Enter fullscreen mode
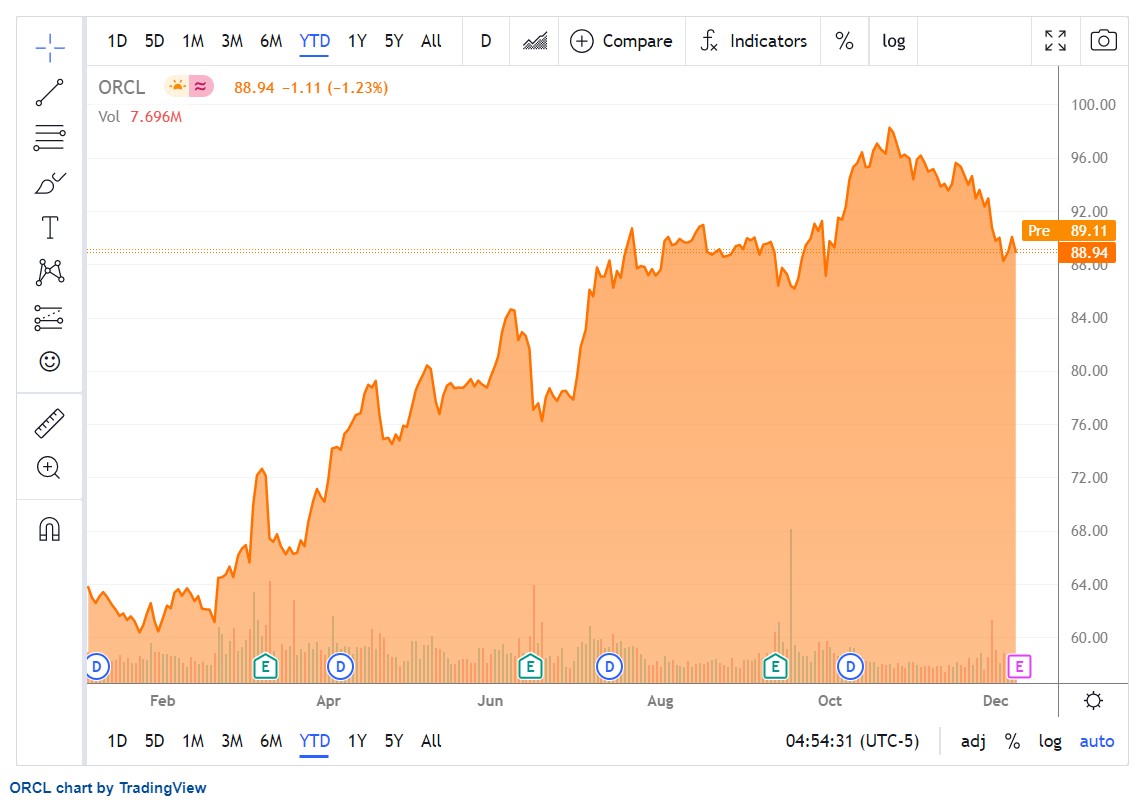This screenshot has height=800, width=1144. coord(1055,41)
